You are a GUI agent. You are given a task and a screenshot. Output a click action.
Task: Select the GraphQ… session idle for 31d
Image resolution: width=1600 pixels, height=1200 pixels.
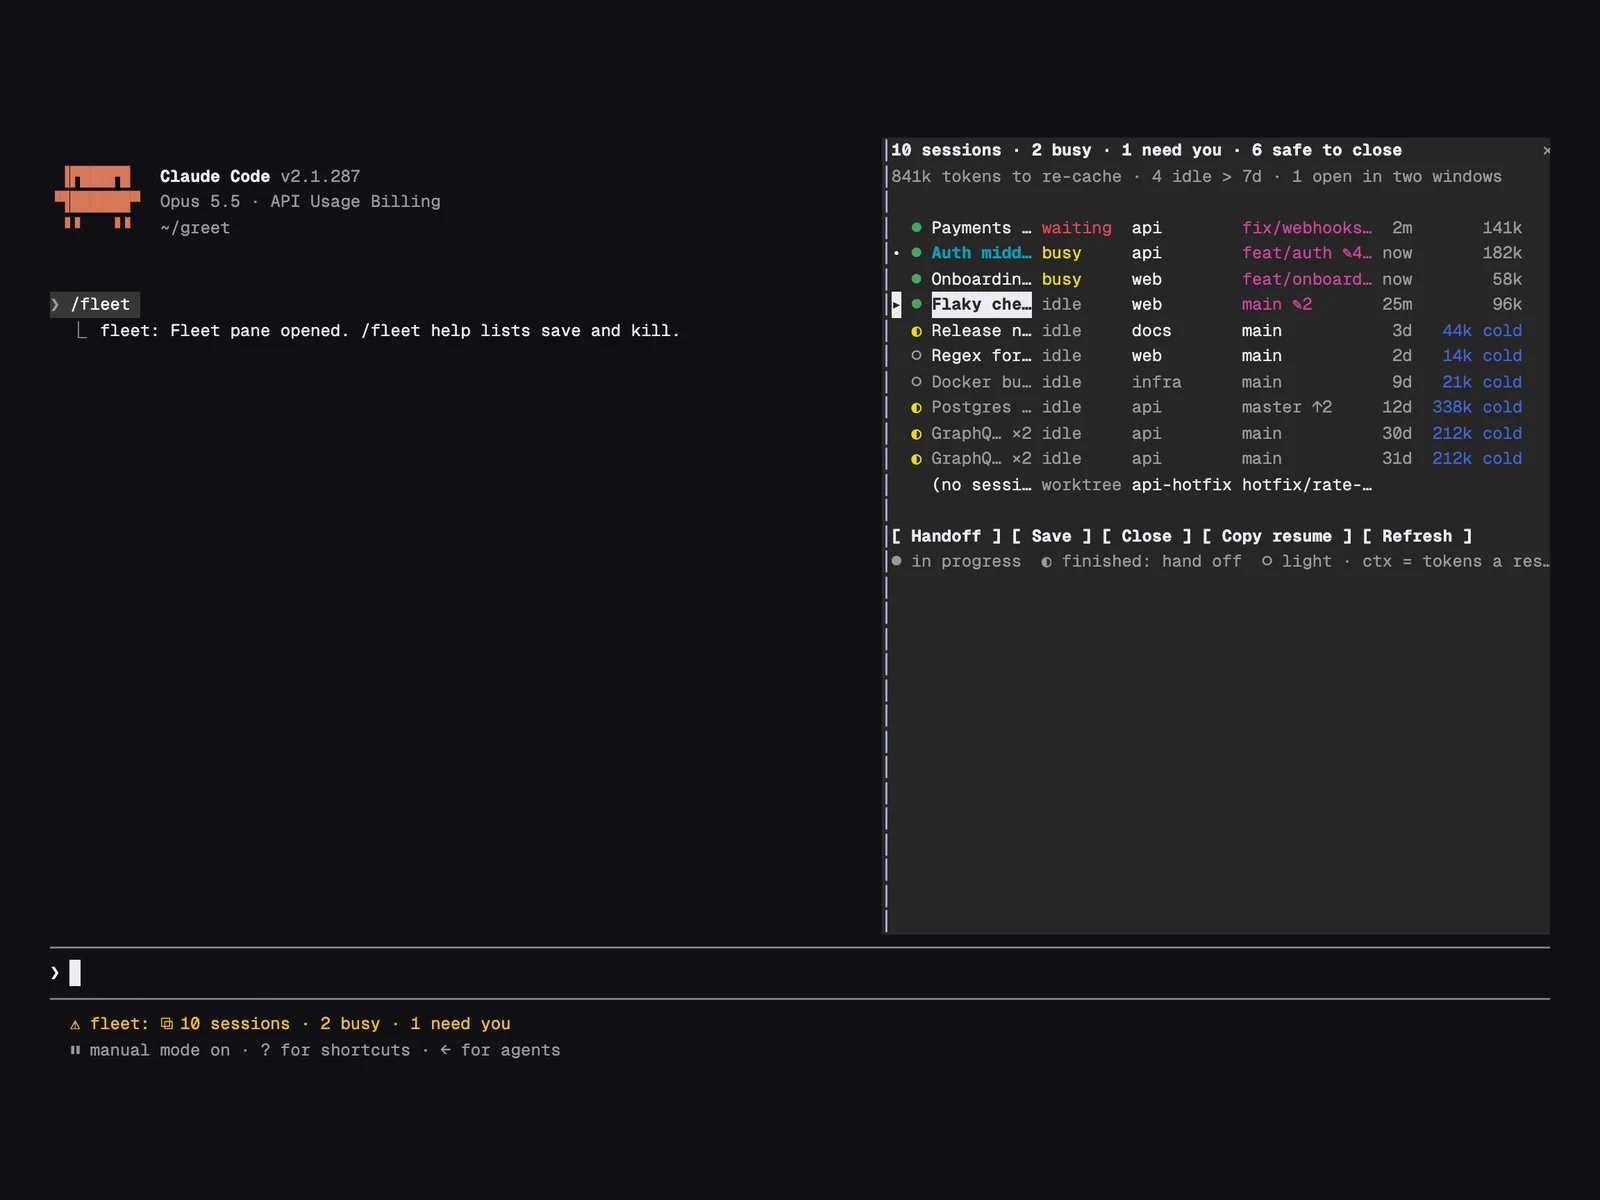tap(981, 459)
